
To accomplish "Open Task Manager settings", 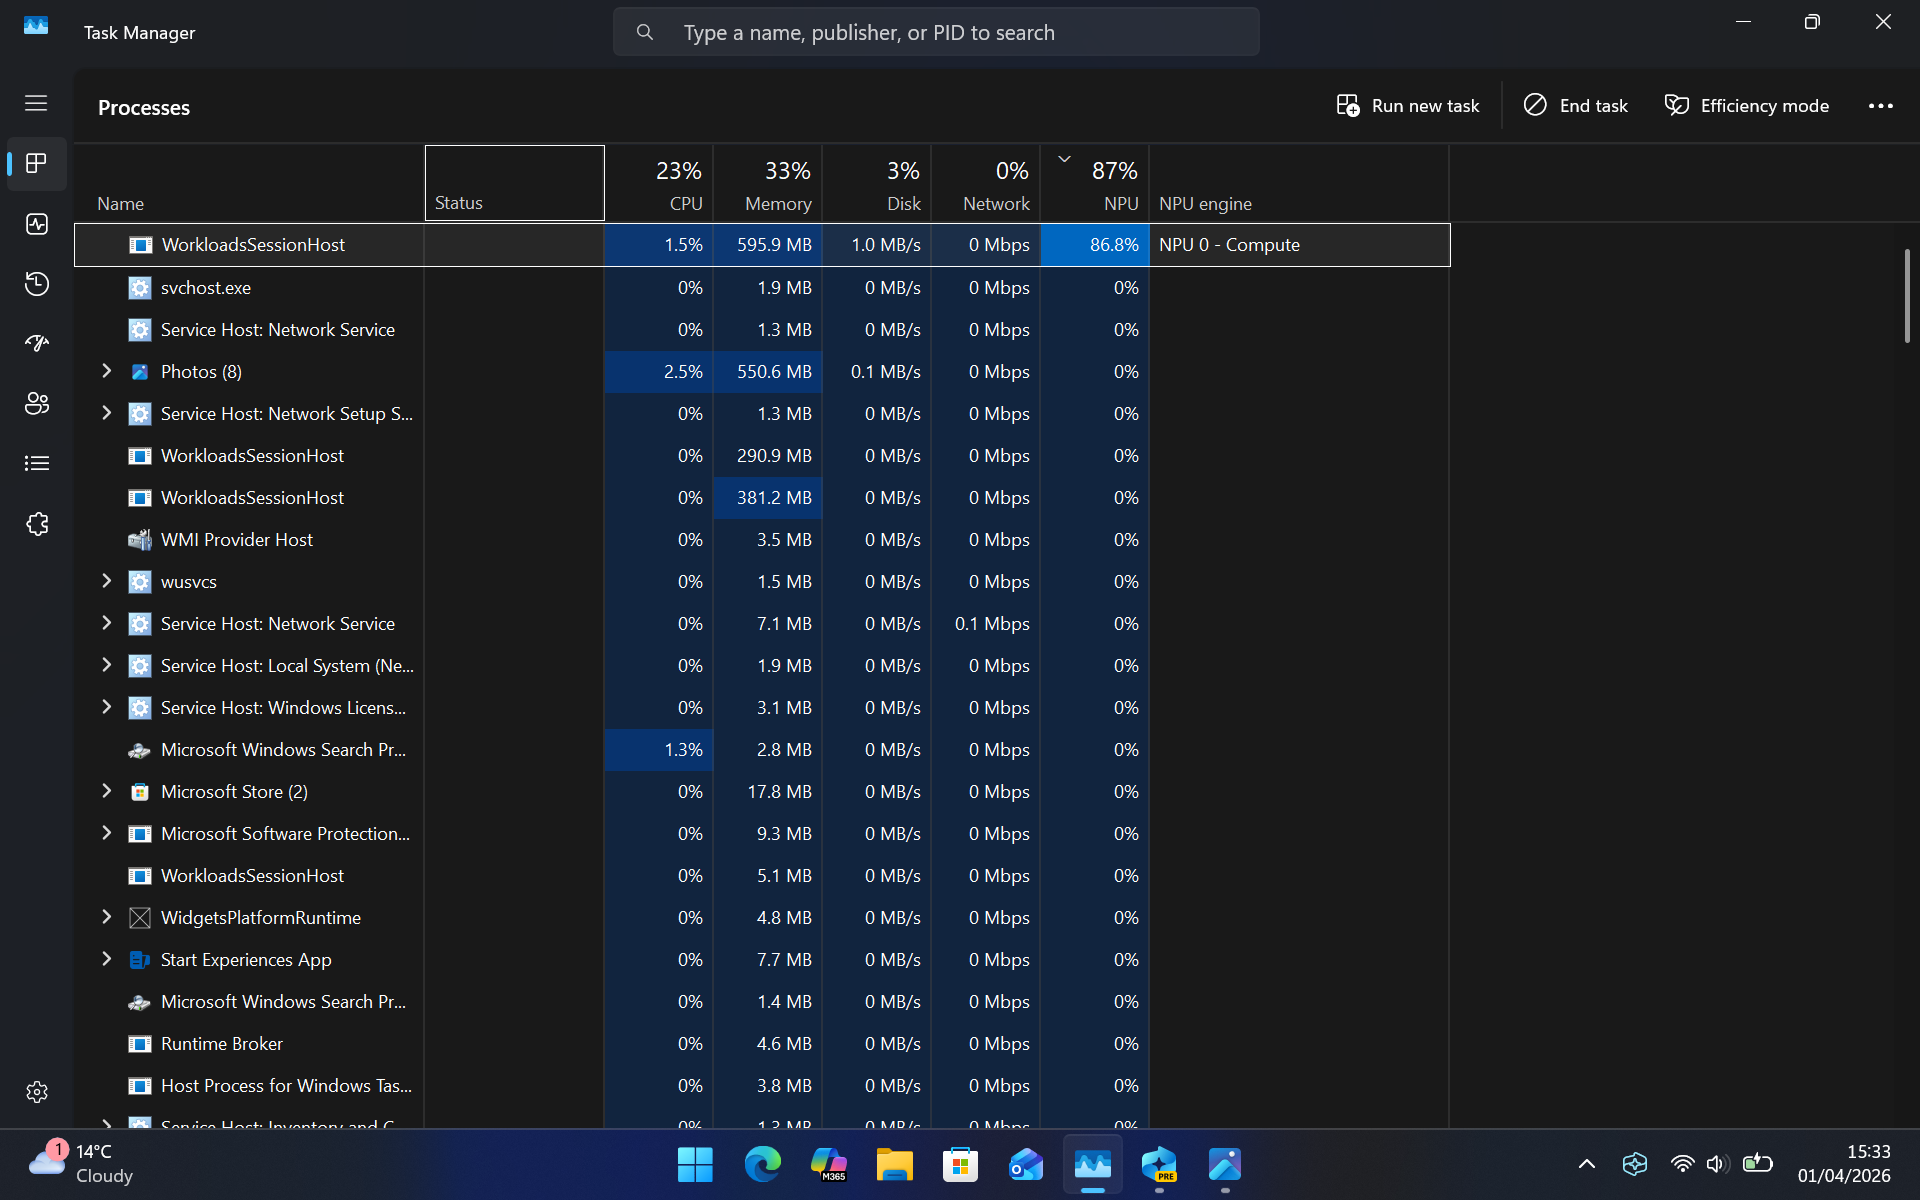I will 36,1092.
